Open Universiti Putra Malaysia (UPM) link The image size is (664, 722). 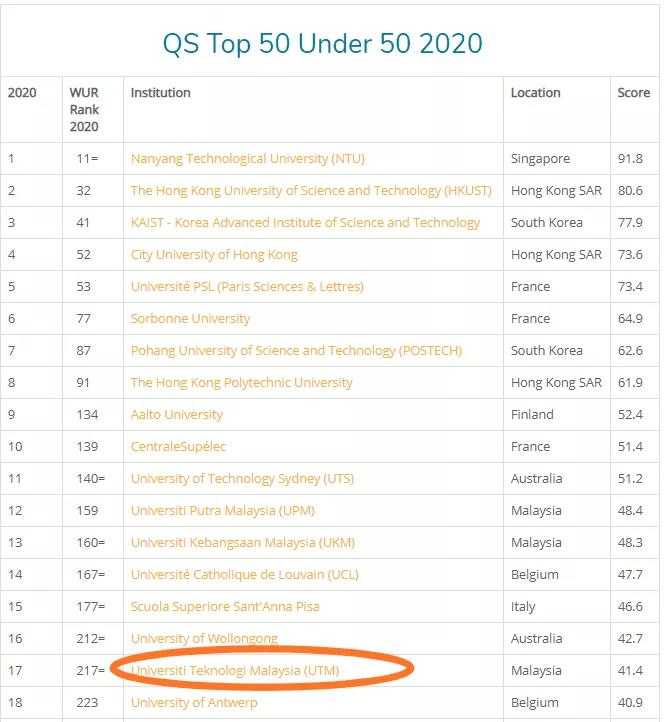coord(223,511)
